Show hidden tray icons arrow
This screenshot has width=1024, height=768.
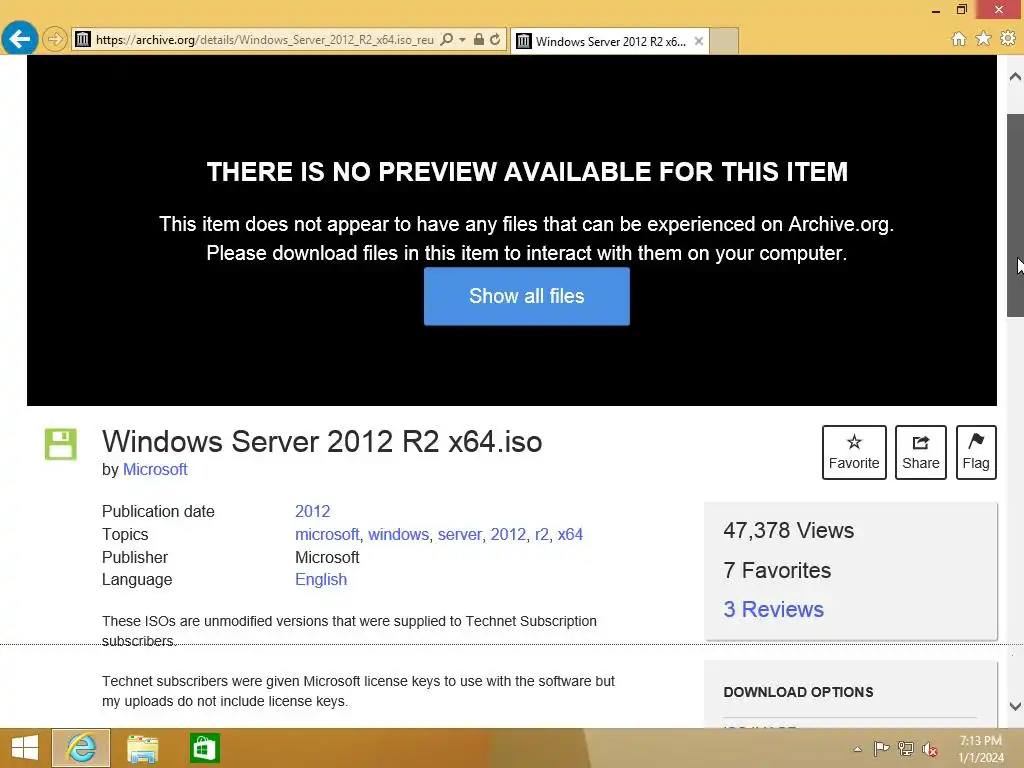[857, 749]
